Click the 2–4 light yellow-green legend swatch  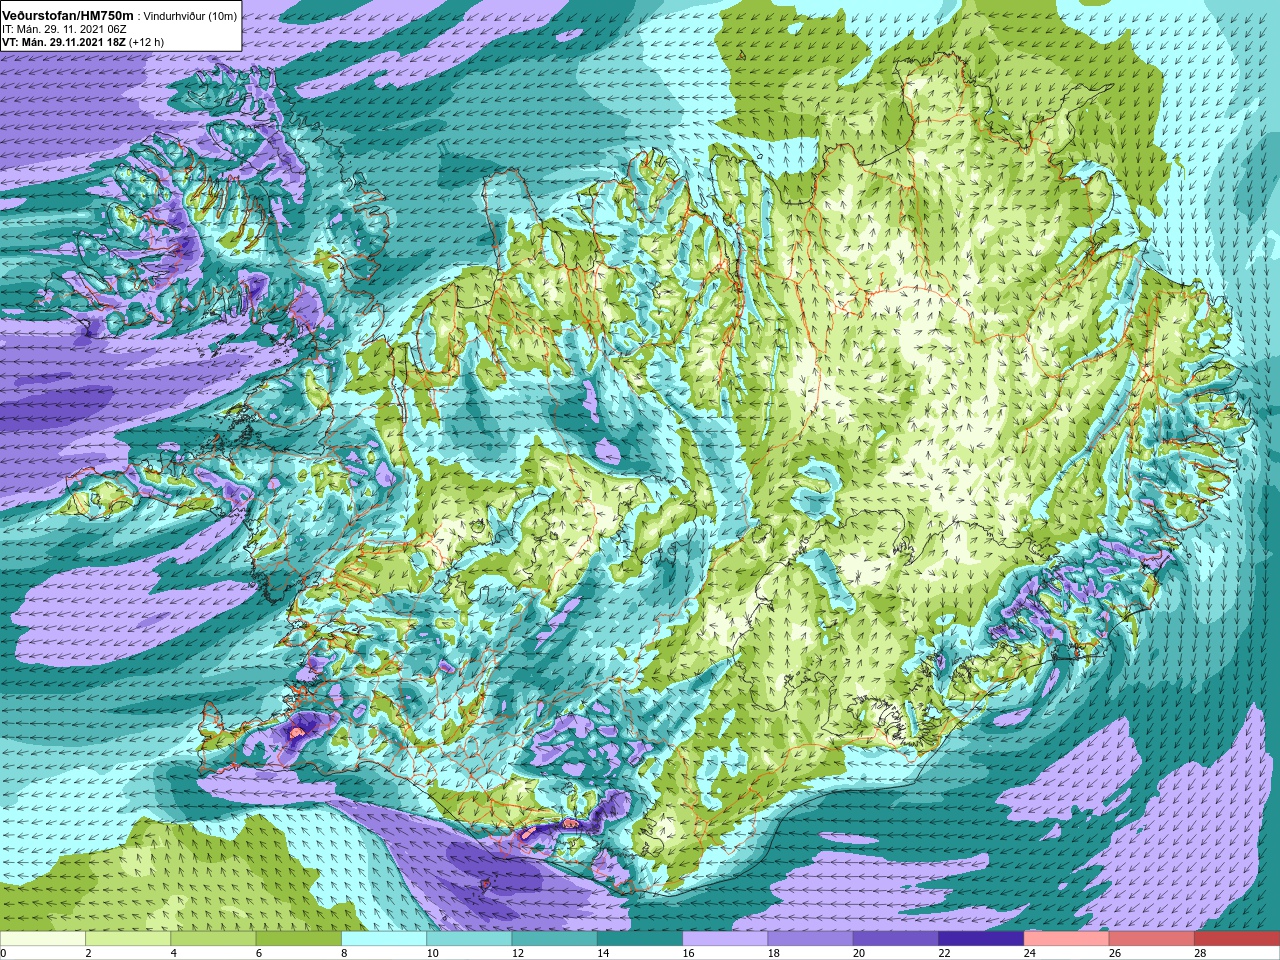(x=128, y=939)
